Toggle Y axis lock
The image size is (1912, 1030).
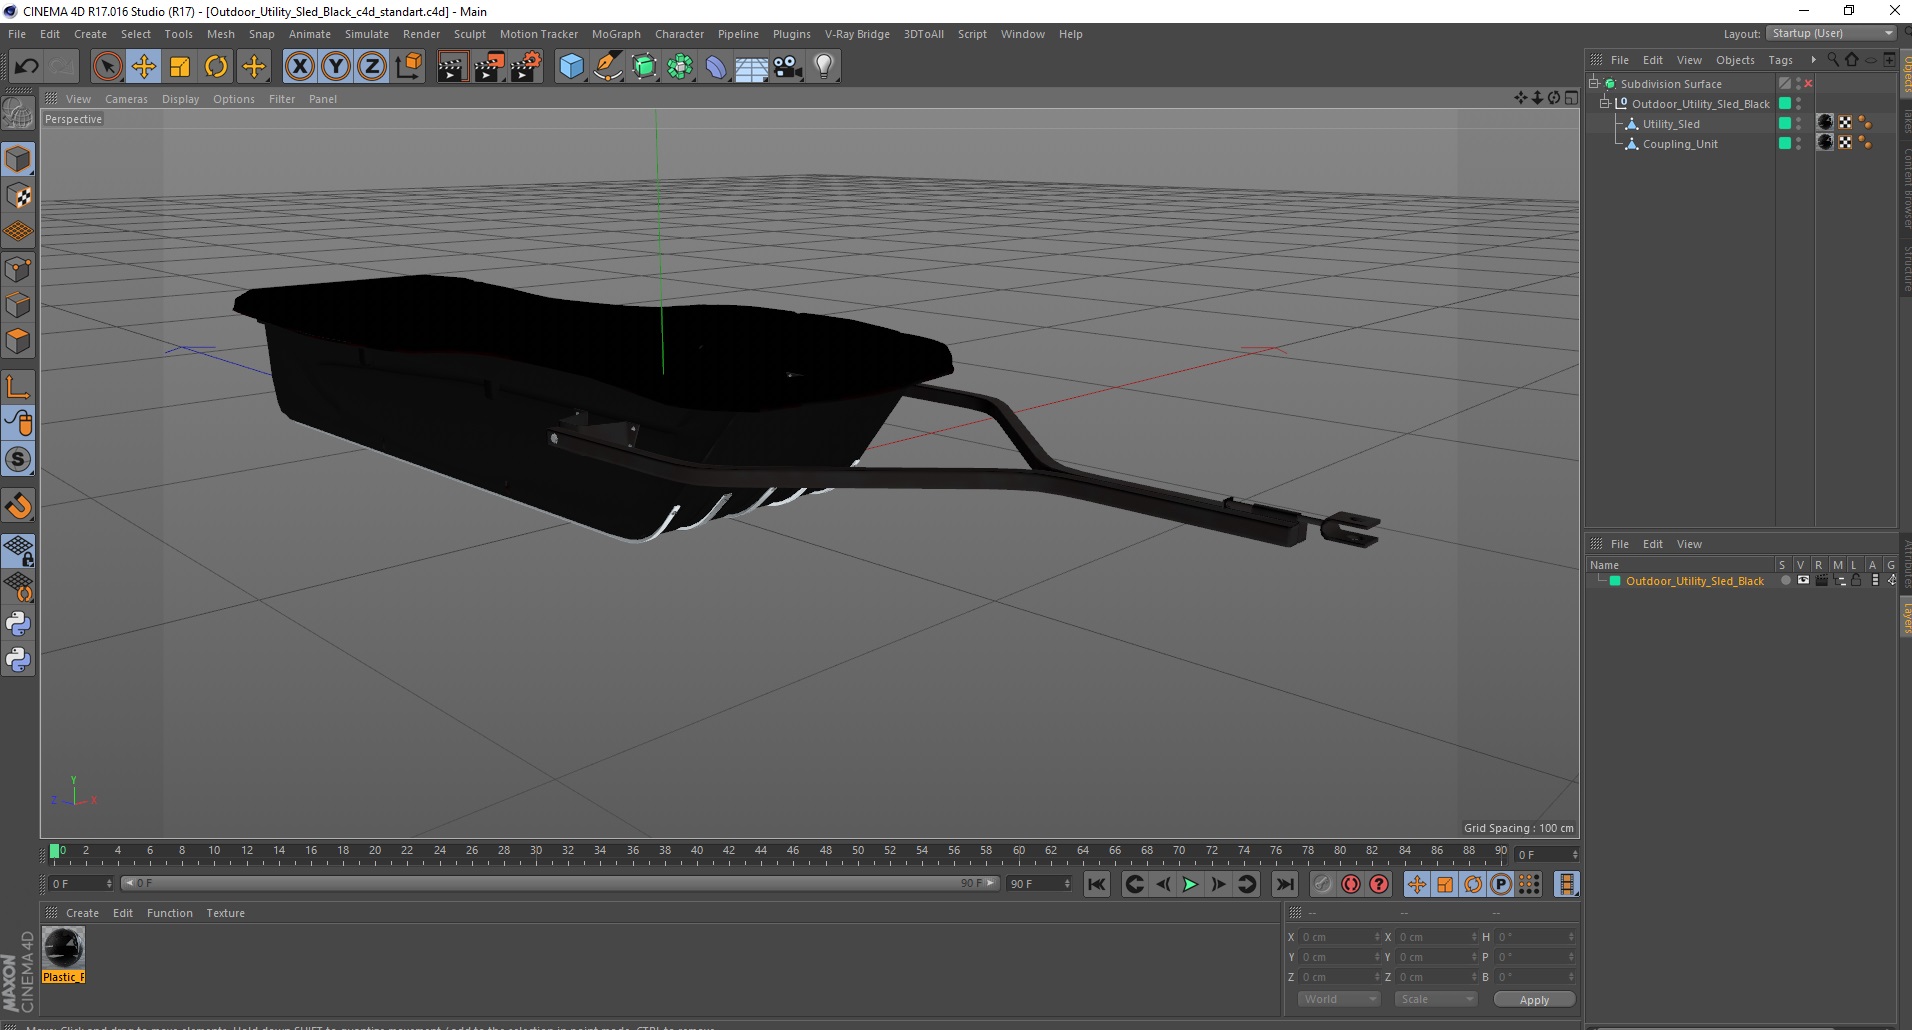coord(336,67)
